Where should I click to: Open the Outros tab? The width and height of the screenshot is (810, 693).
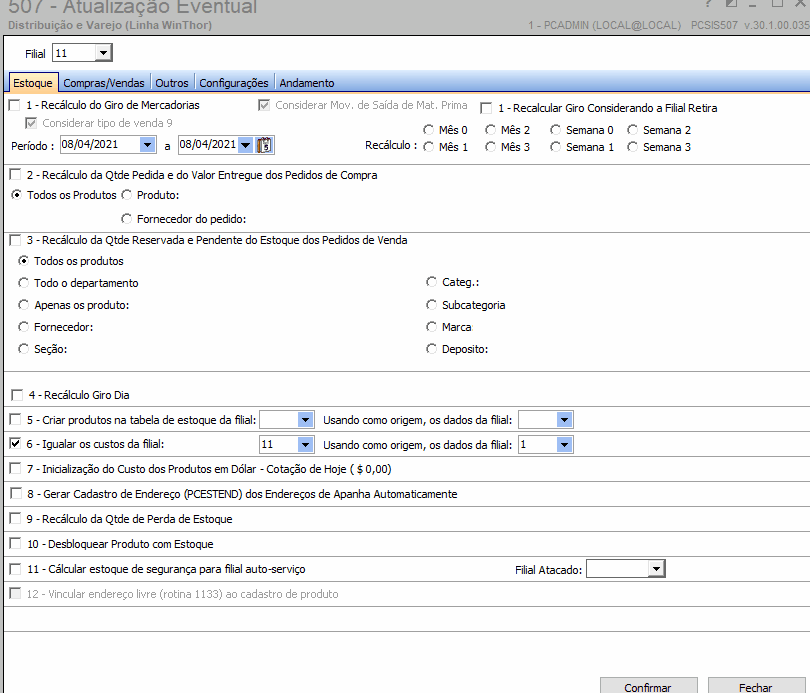(x=172, y=83)
